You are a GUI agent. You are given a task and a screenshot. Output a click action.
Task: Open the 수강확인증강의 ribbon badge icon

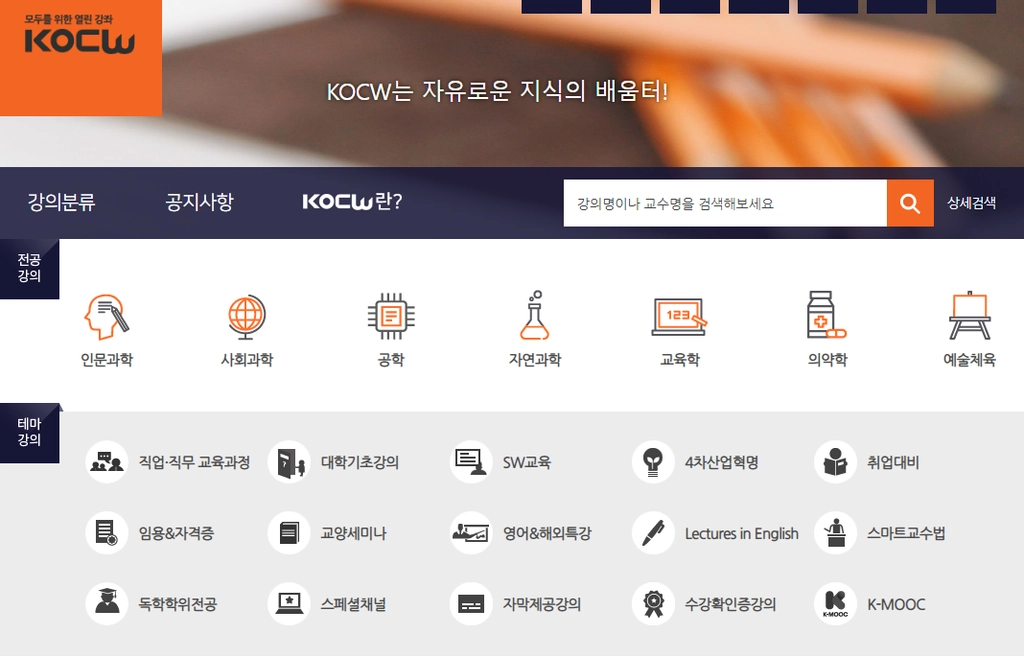(653, 604)
